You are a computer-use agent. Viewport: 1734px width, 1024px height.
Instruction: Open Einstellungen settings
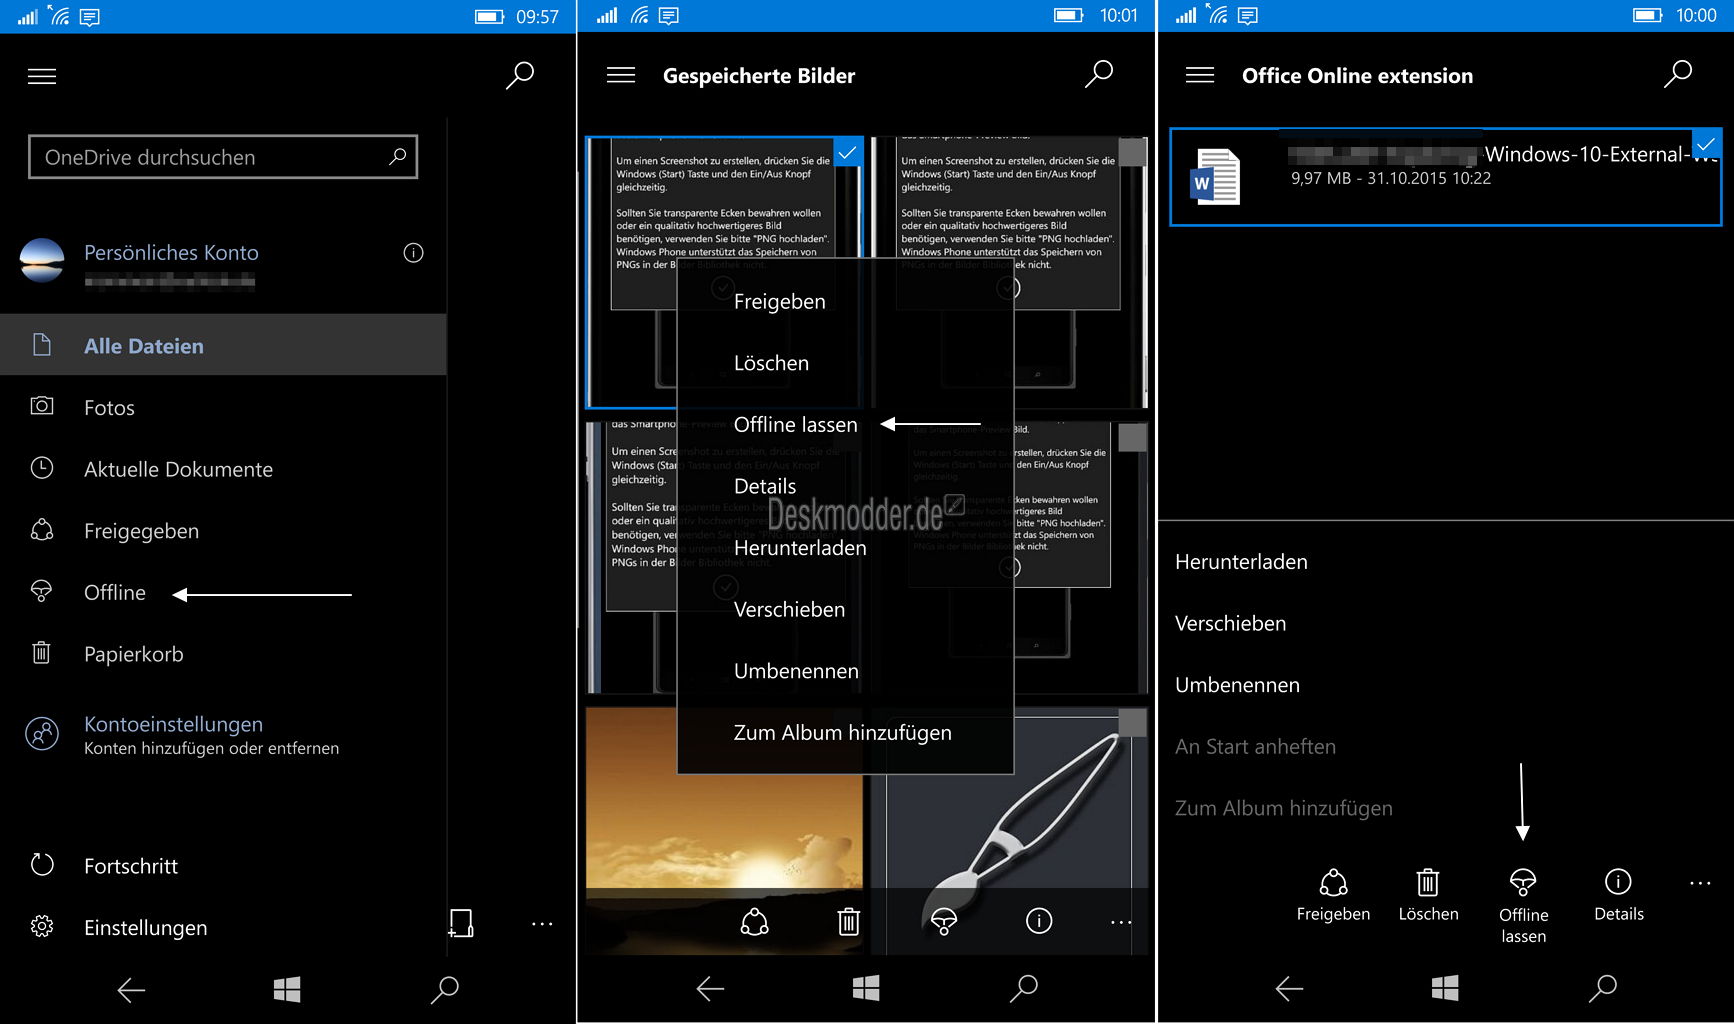[x=223, y=928]
